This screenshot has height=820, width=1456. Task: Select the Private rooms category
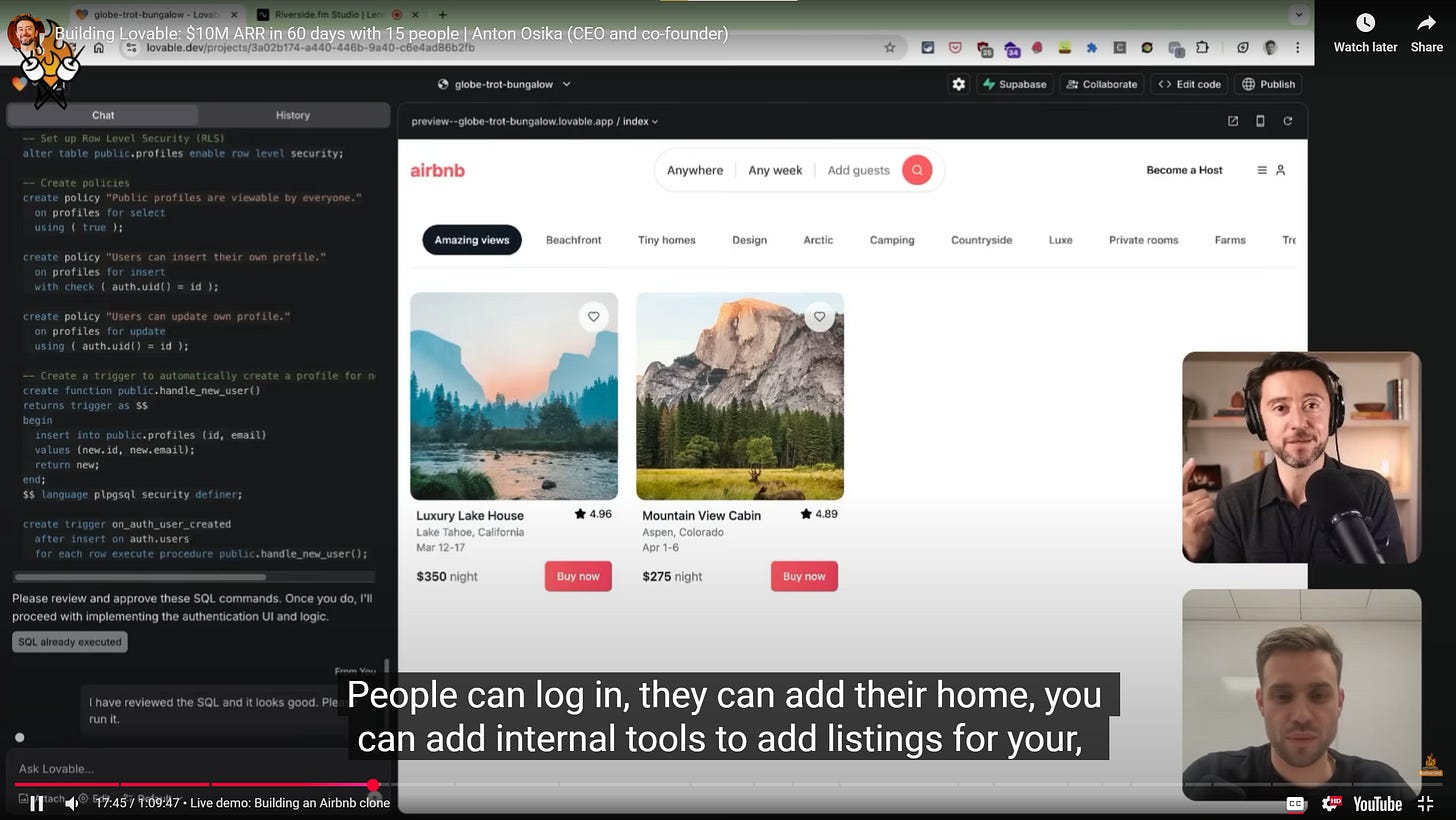[x=1144, y=240]
